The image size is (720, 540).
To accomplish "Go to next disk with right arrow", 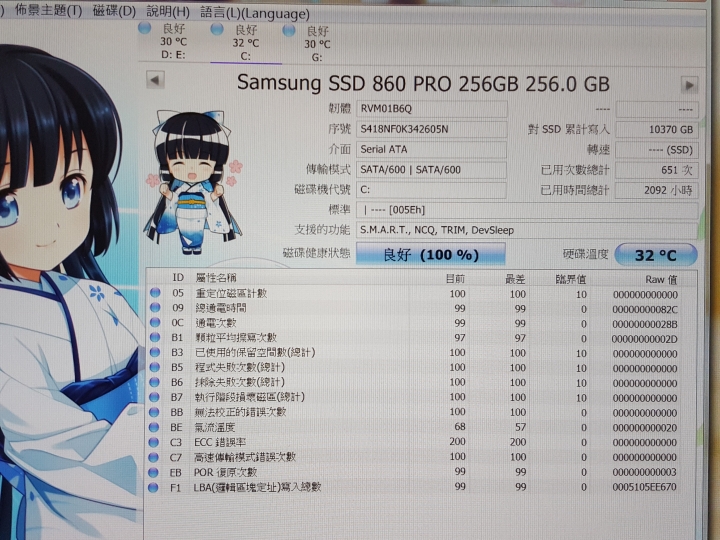I will 689,85.
